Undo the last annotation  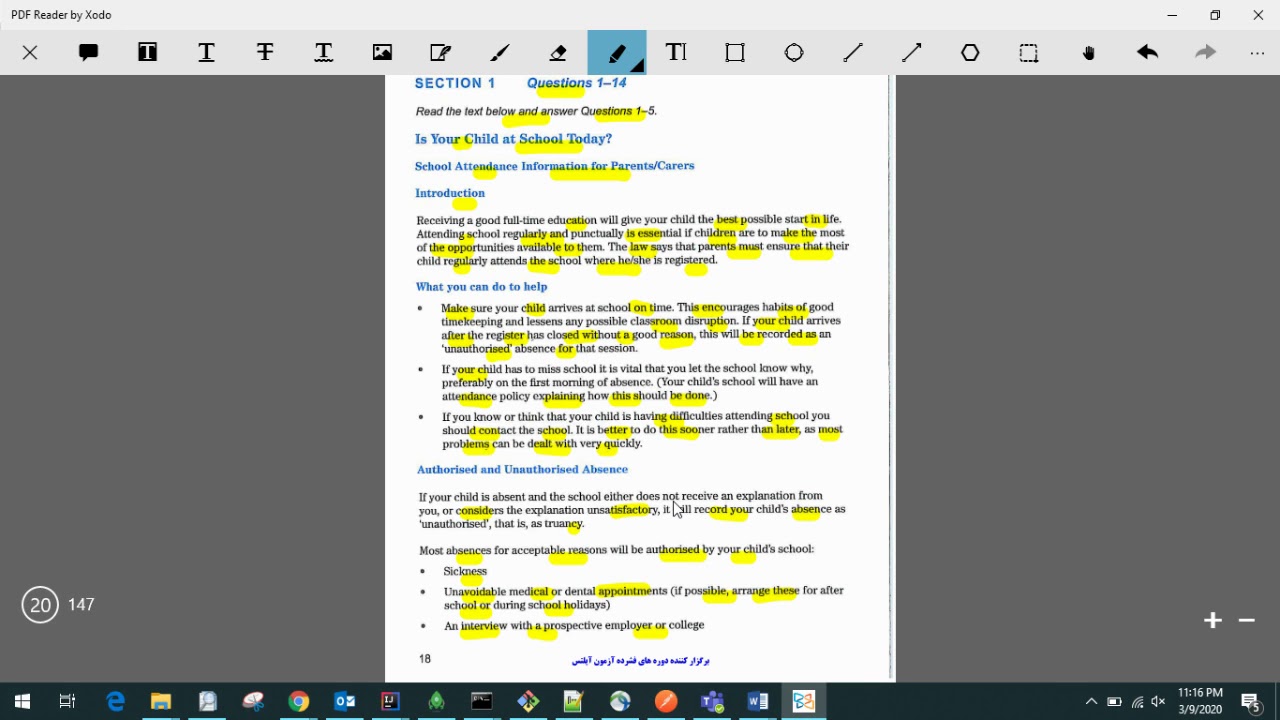pos(1147,53)
